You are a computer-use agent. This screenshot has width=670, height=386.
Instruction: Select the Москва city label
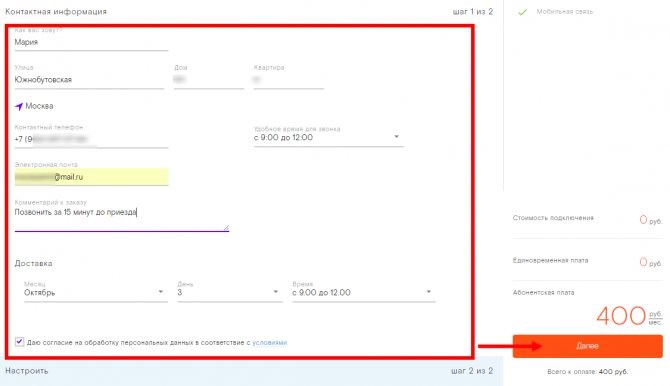tap(39, 106)
